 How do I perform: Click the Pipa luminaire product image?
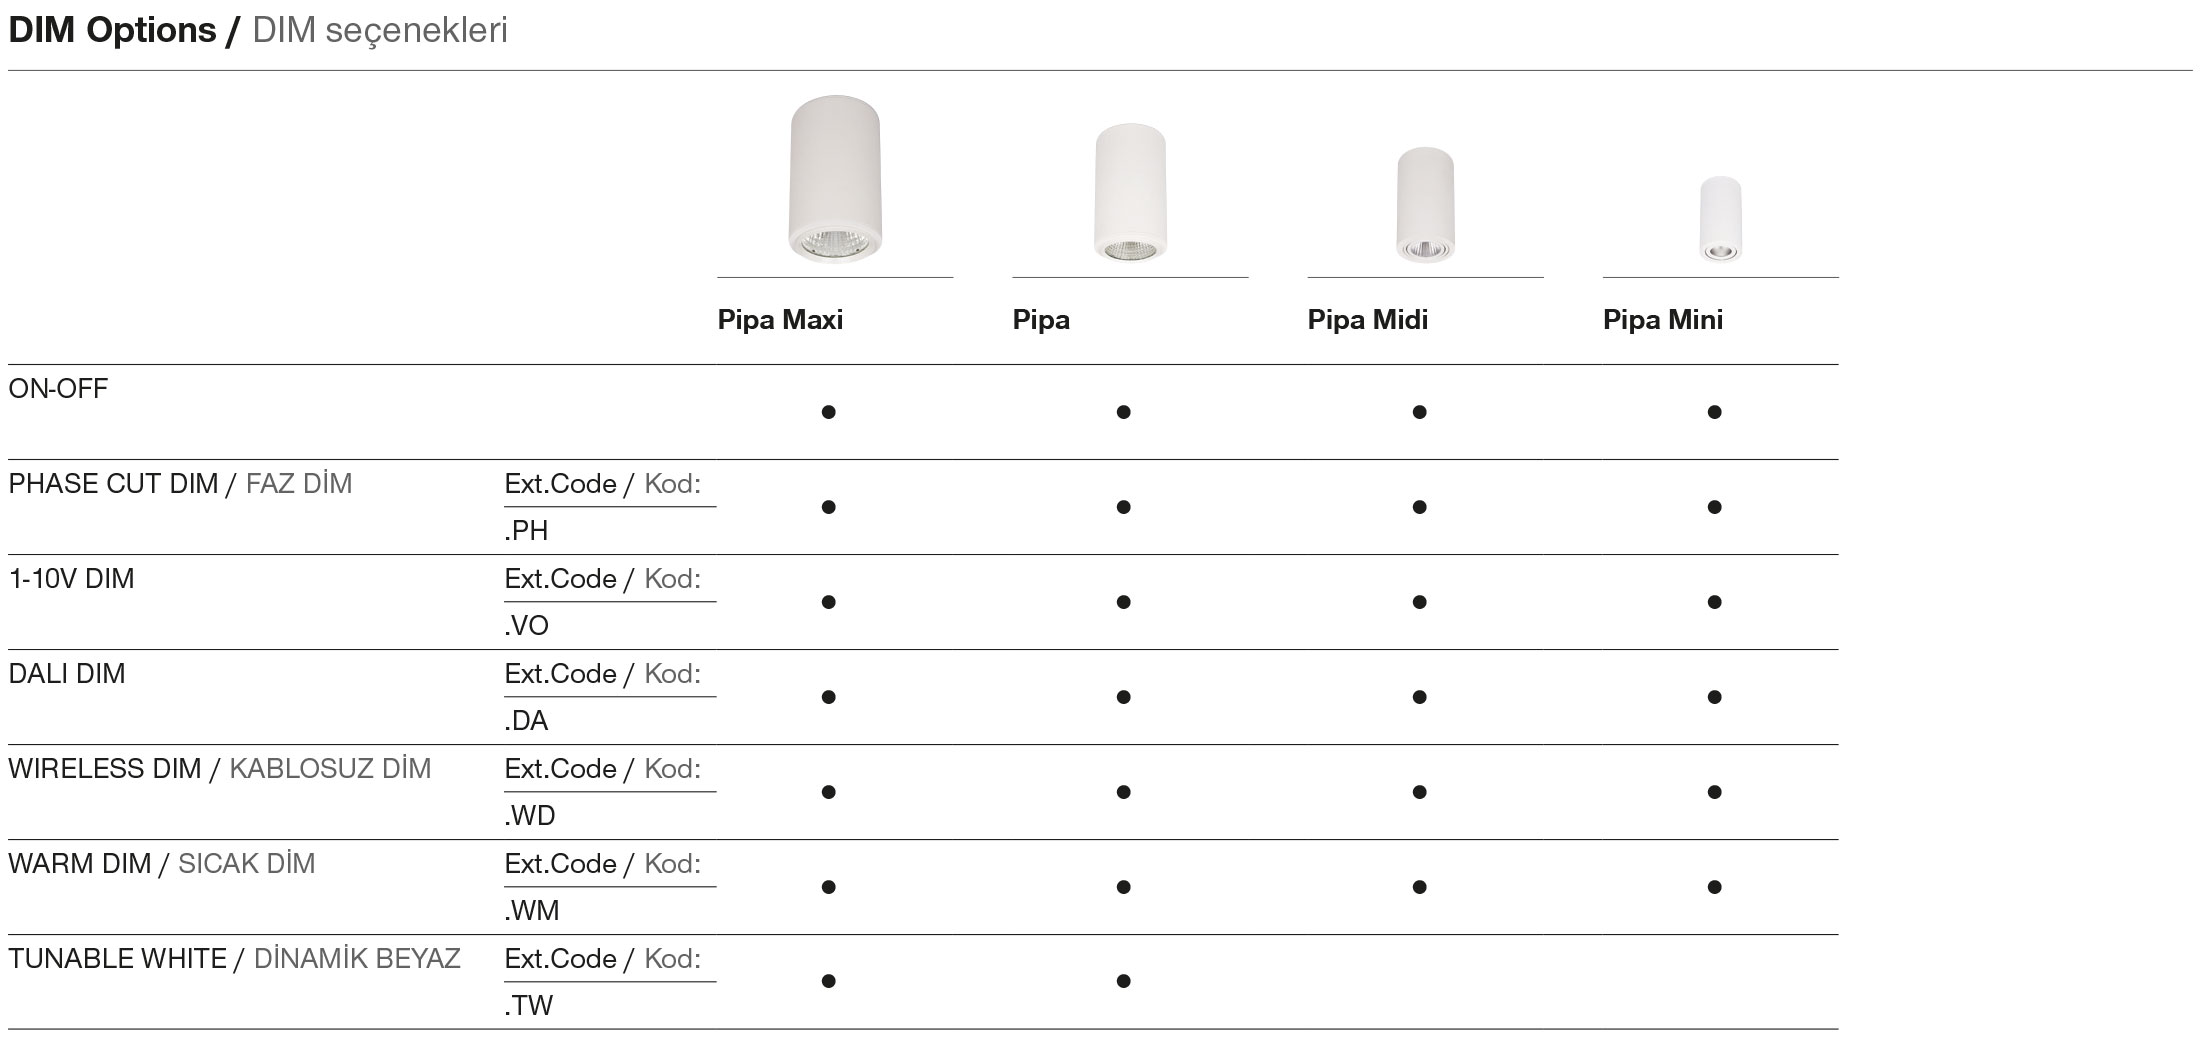1130,193
